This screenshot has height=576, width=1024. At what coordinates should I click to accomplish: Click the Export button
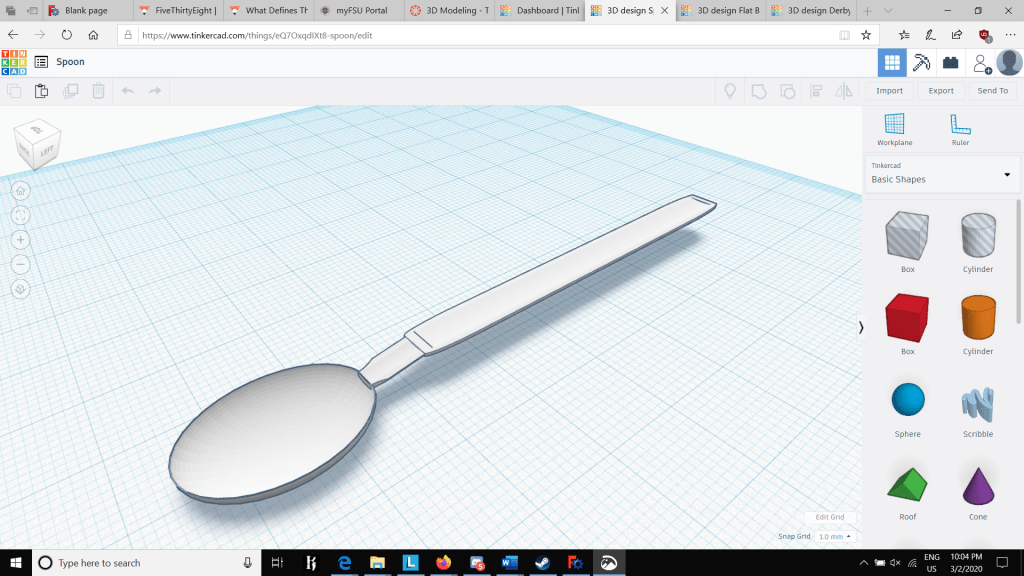point(940,91)
